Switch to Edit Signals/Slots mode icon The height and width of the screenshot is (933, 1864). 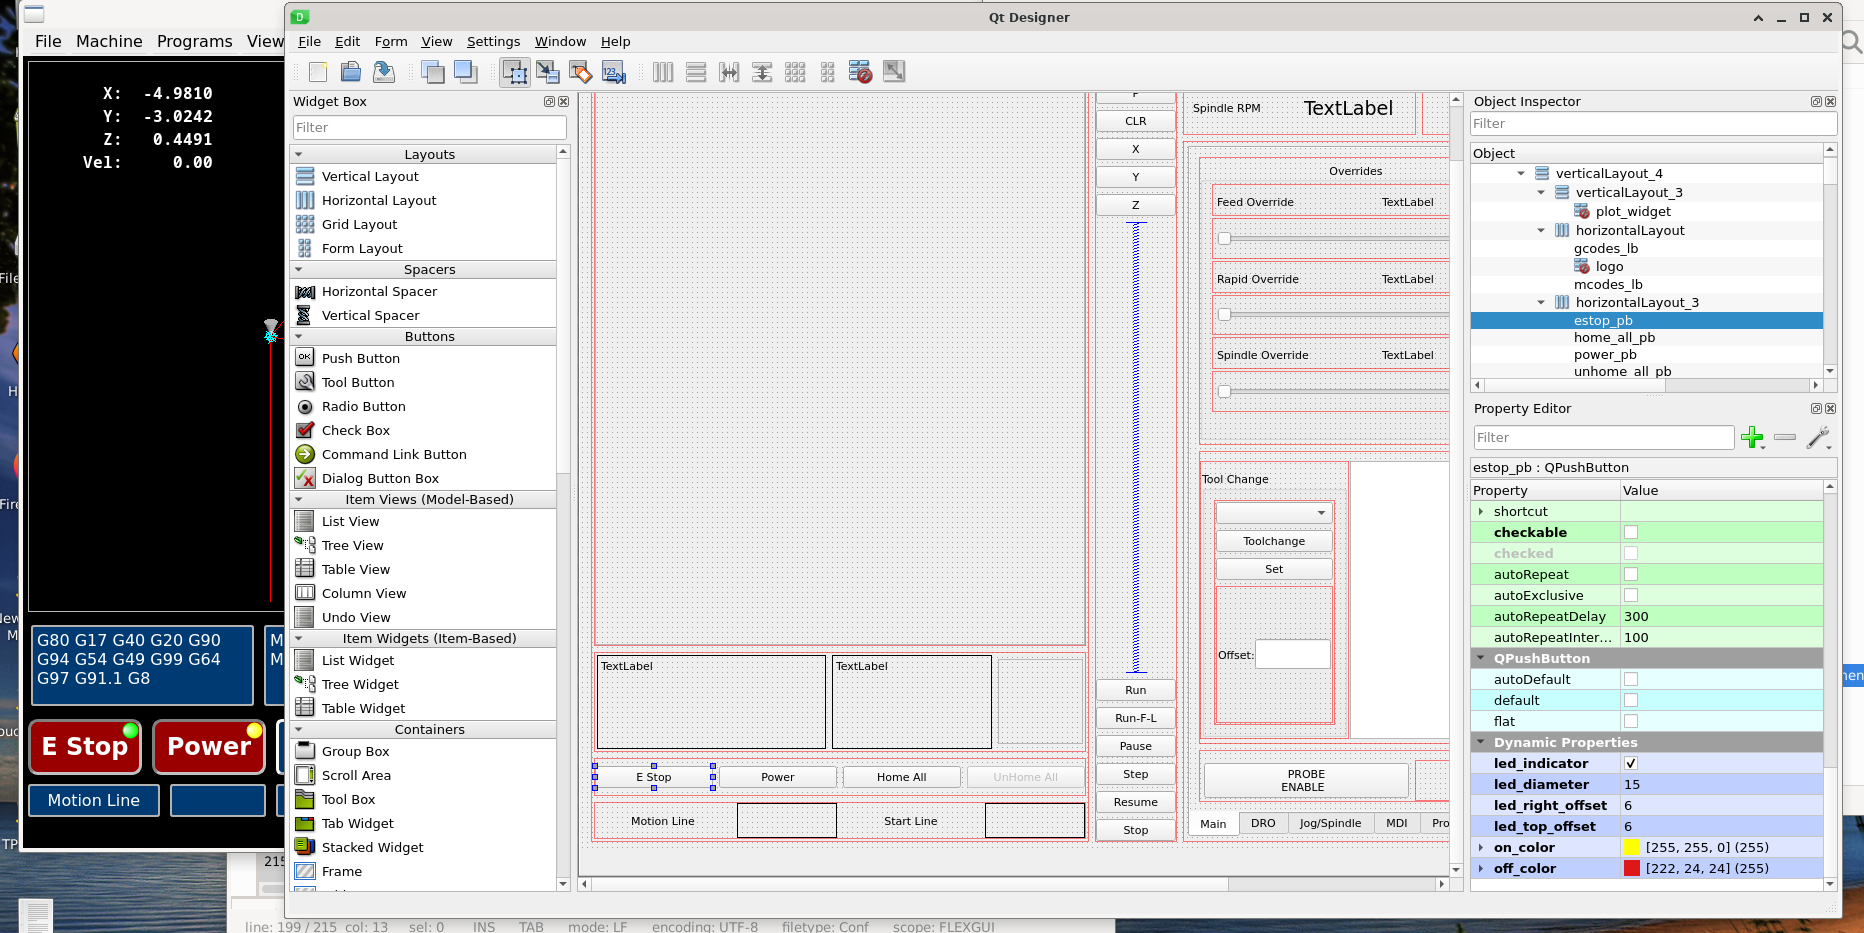pyautogui.click(x=548, y=72)
